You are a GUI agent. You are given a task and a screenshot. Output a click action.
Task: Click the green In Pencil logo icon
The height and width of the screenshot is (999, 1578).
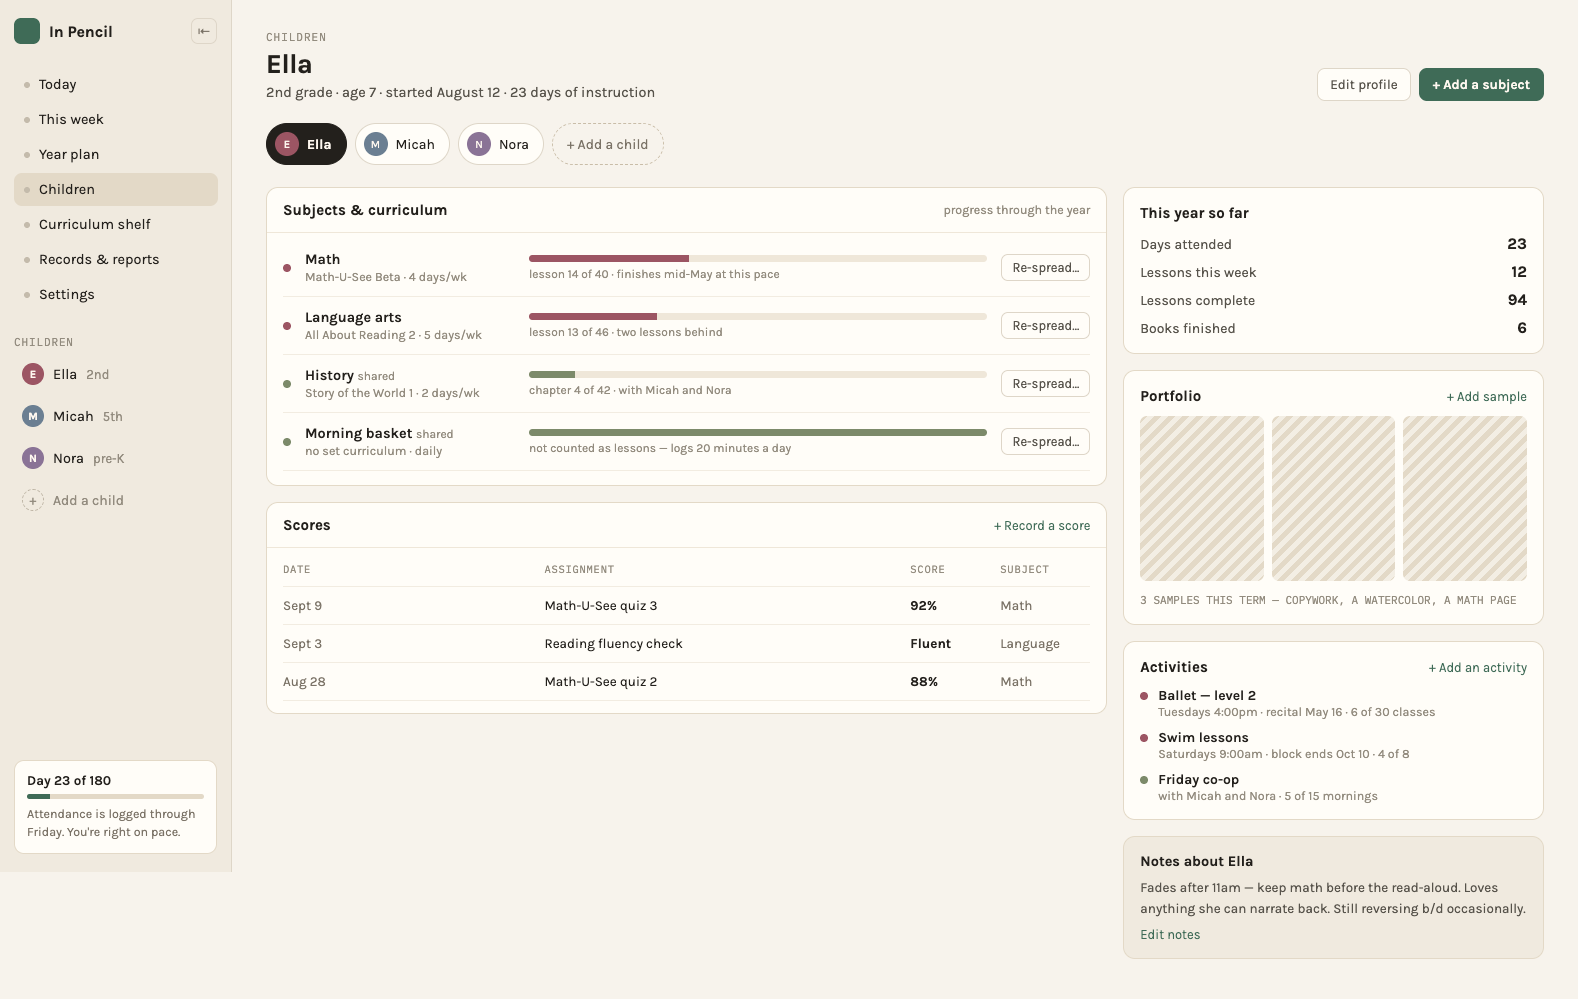[x=27, y=31]
